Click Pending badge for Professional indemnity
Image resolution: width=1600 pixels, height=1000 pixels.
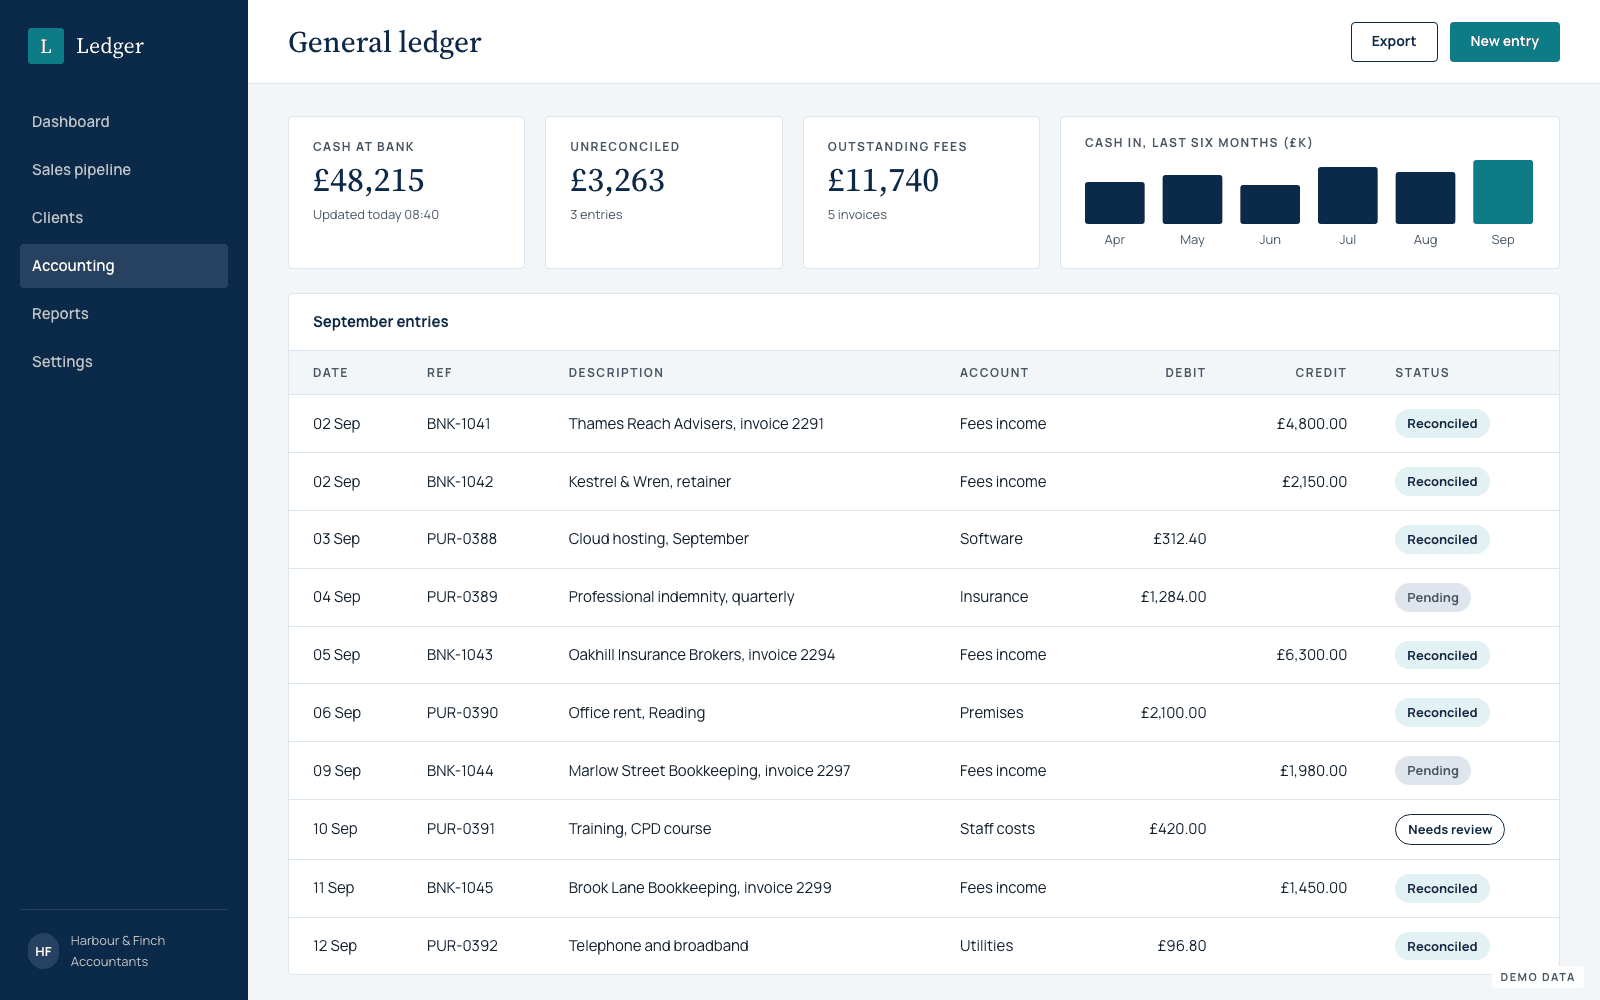1432,598
